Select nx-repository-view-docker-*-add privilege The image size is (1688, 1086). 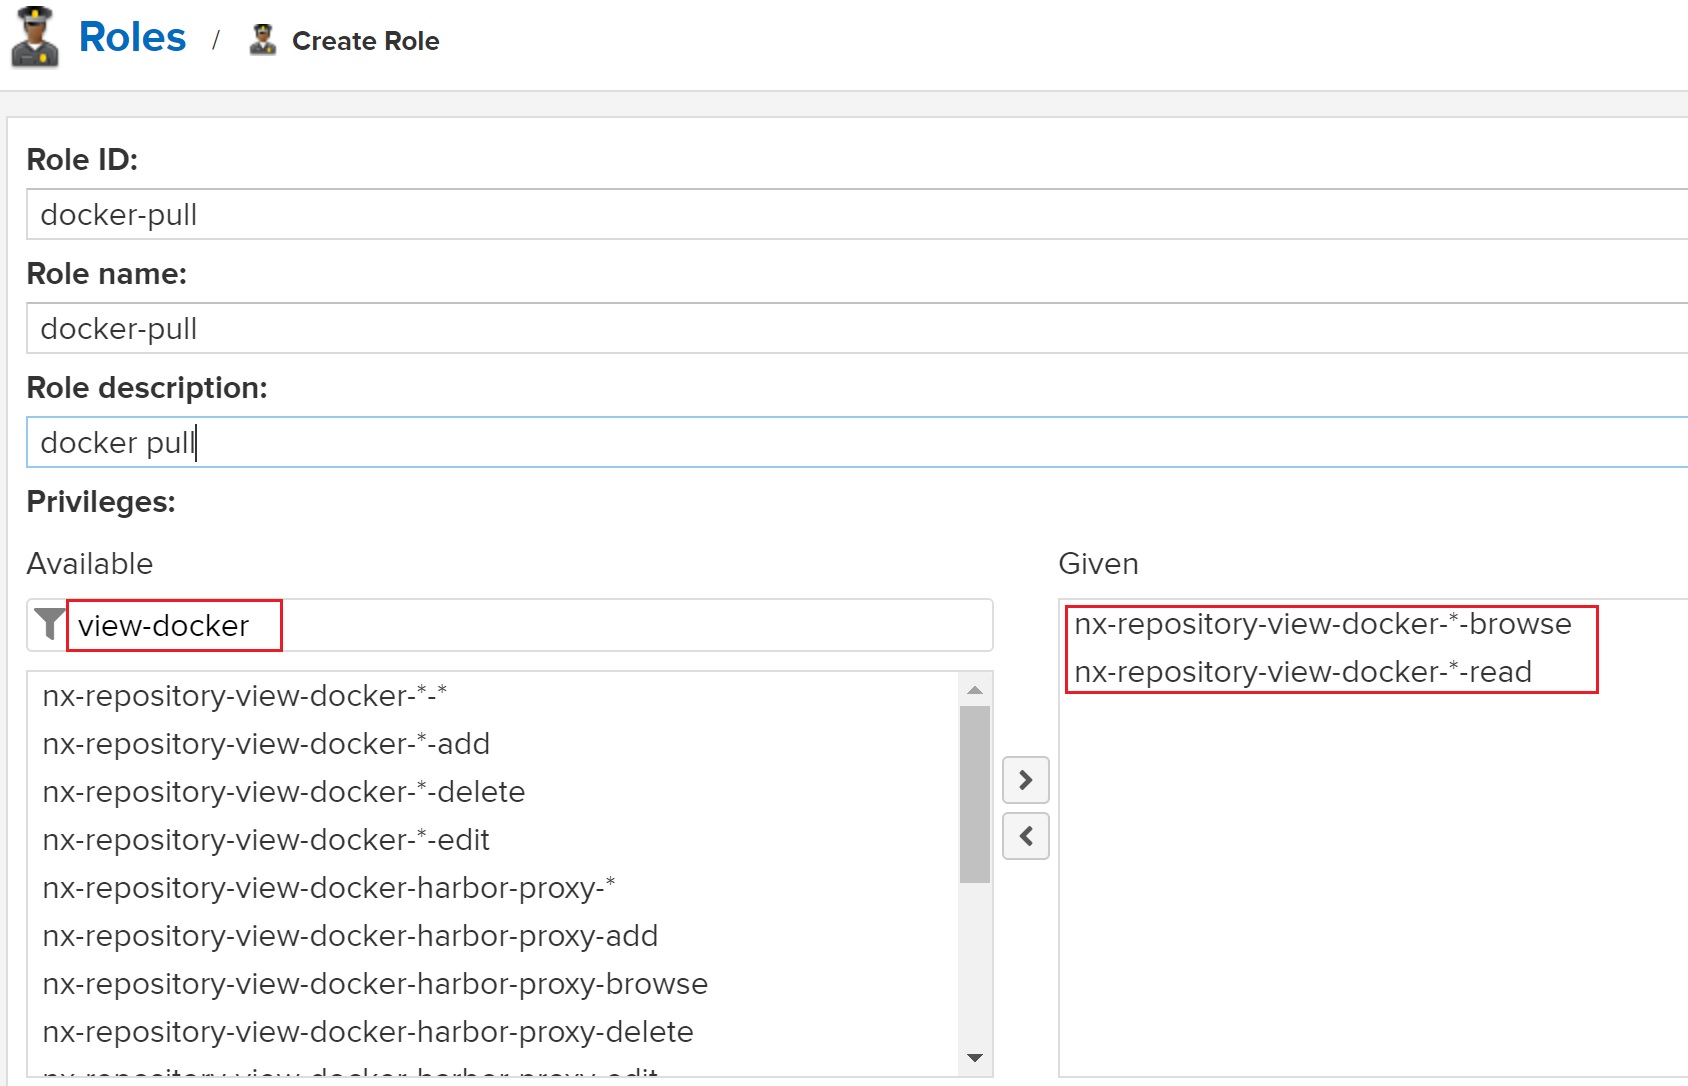coord(494,744)
